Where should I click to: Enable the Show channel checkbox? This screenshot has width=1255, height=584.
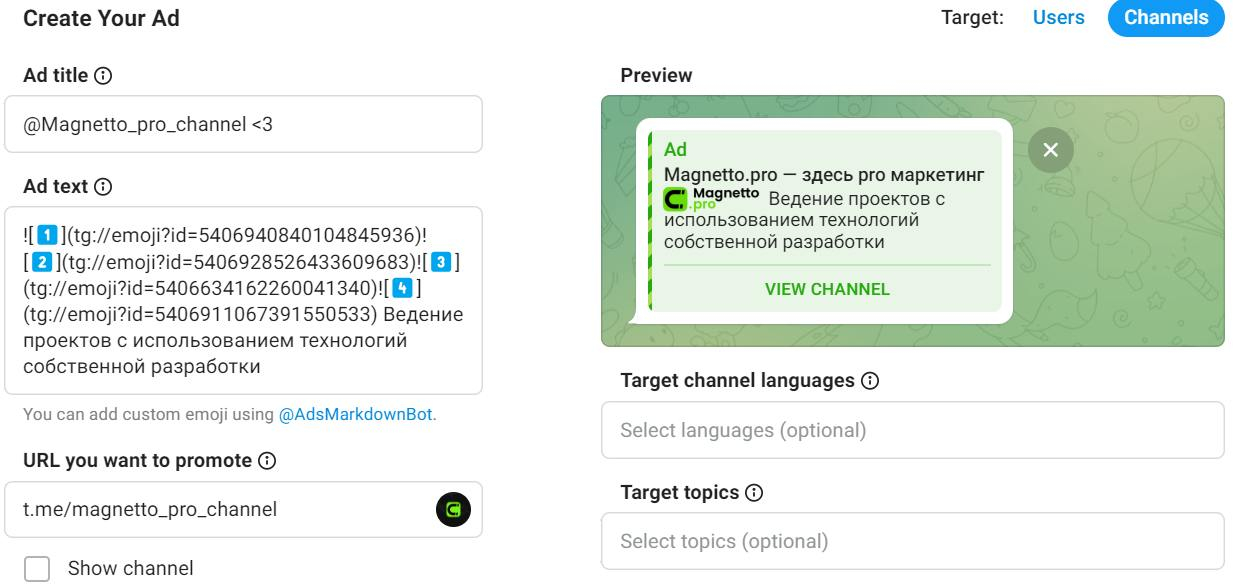(37, 569)
